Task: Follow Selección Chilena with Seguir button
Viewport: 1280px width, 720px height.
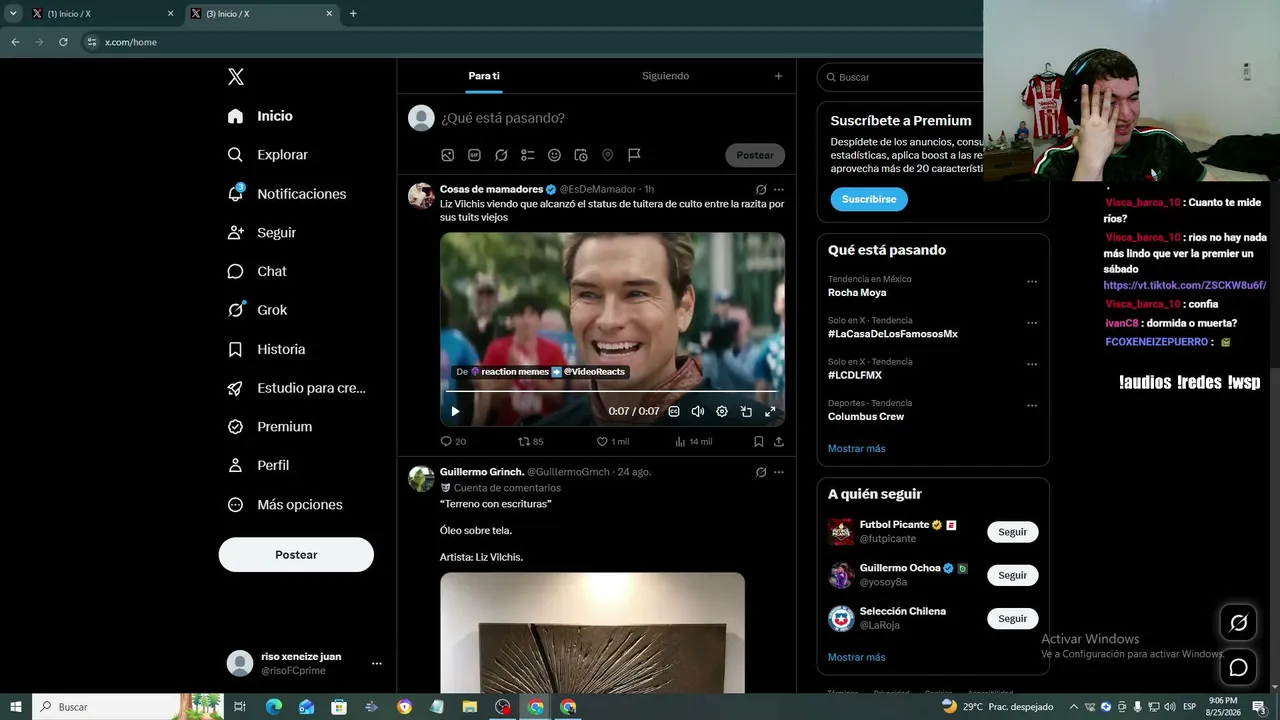Action: click(1013, 618)
